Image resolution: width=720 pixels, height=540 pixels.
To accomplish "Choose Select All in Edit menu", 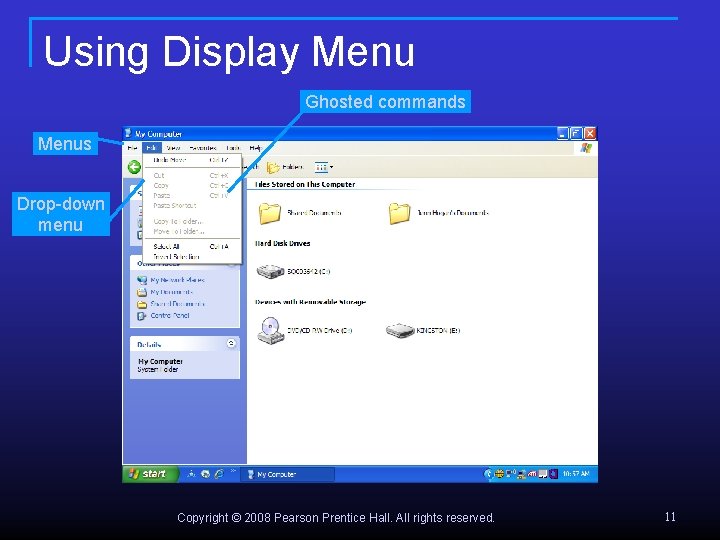I will point(192,247).
